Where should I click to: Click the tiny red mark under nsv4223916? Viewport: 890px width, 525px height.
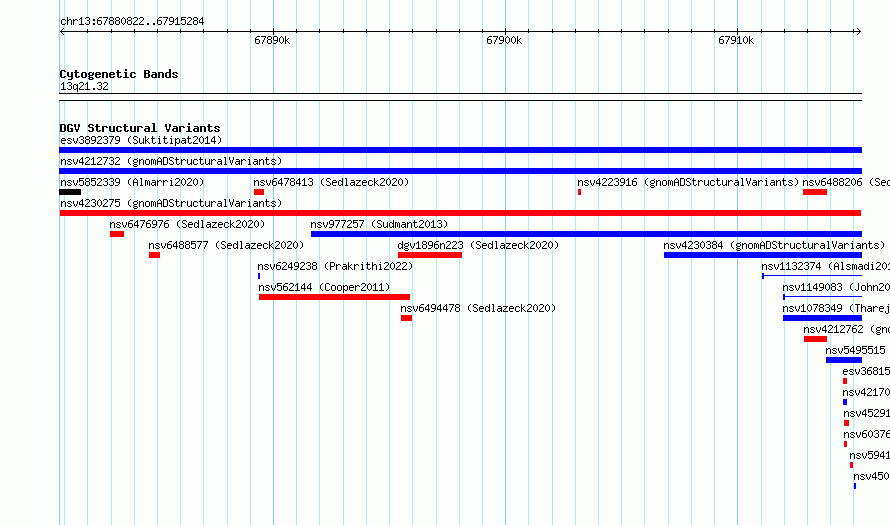point(580,192)
